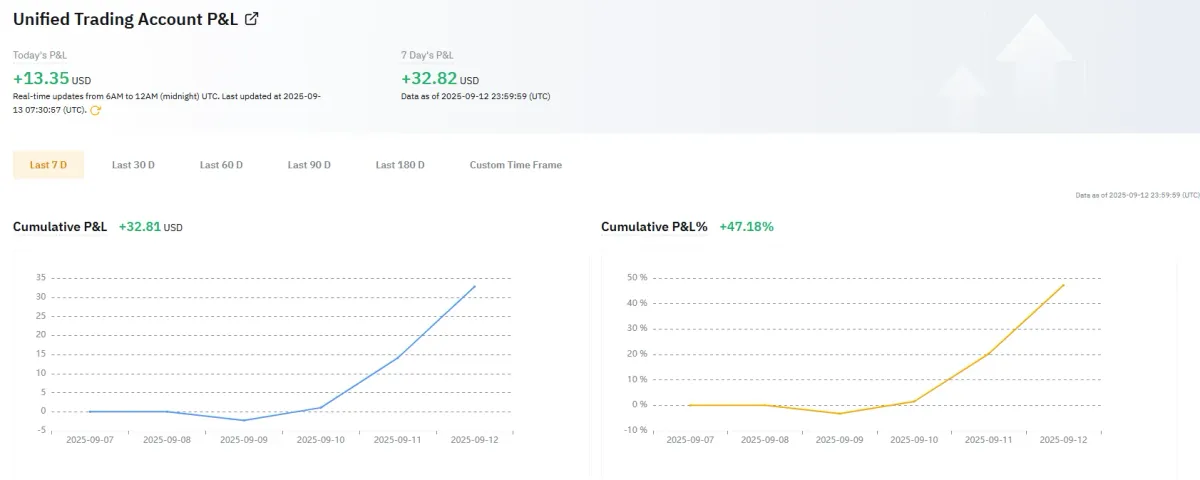This screenshot has width=1200, height=480.
Task: Click Today's P&L value +13.35
Action: 41,79
